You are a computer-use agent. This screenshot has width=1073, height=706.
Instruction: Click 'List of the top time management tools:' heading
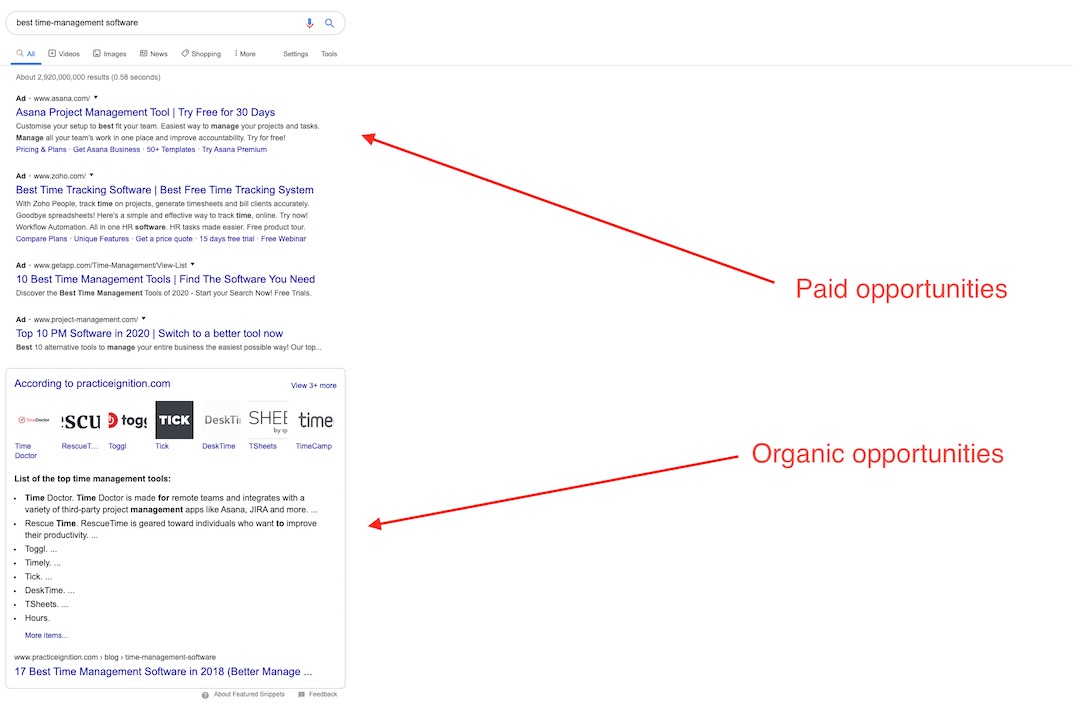pyautogui.click(x=92, y=479)
